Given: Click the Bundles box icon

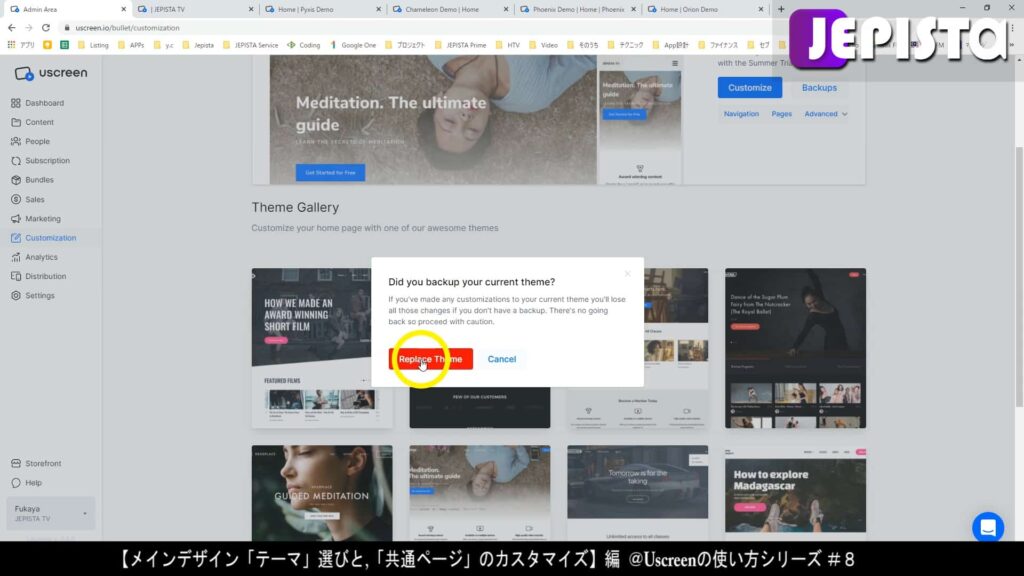Looking at the screenshot, I should 16,180.
